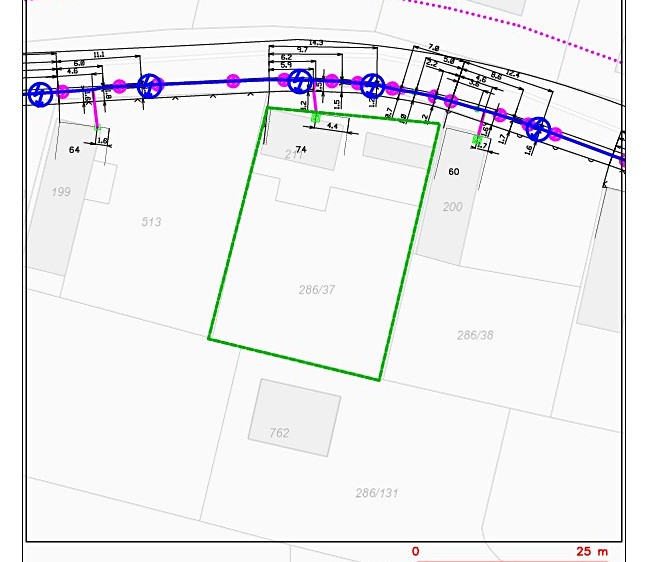
Task: Click the 1.6 dimension near building 64
Action: [102, 140]
